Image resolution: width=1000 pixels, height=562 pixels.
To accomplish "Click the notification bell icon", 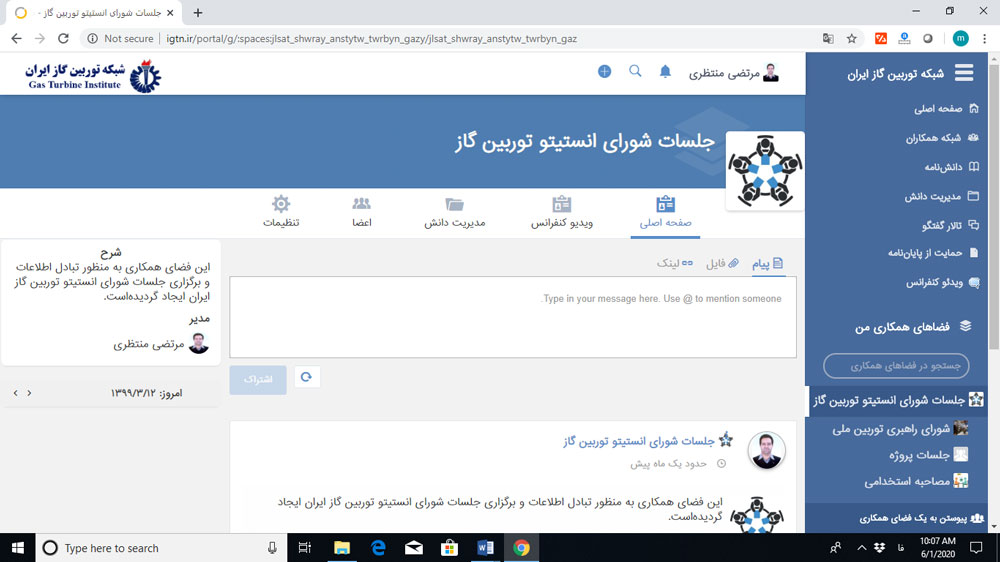I will [665, 72].
